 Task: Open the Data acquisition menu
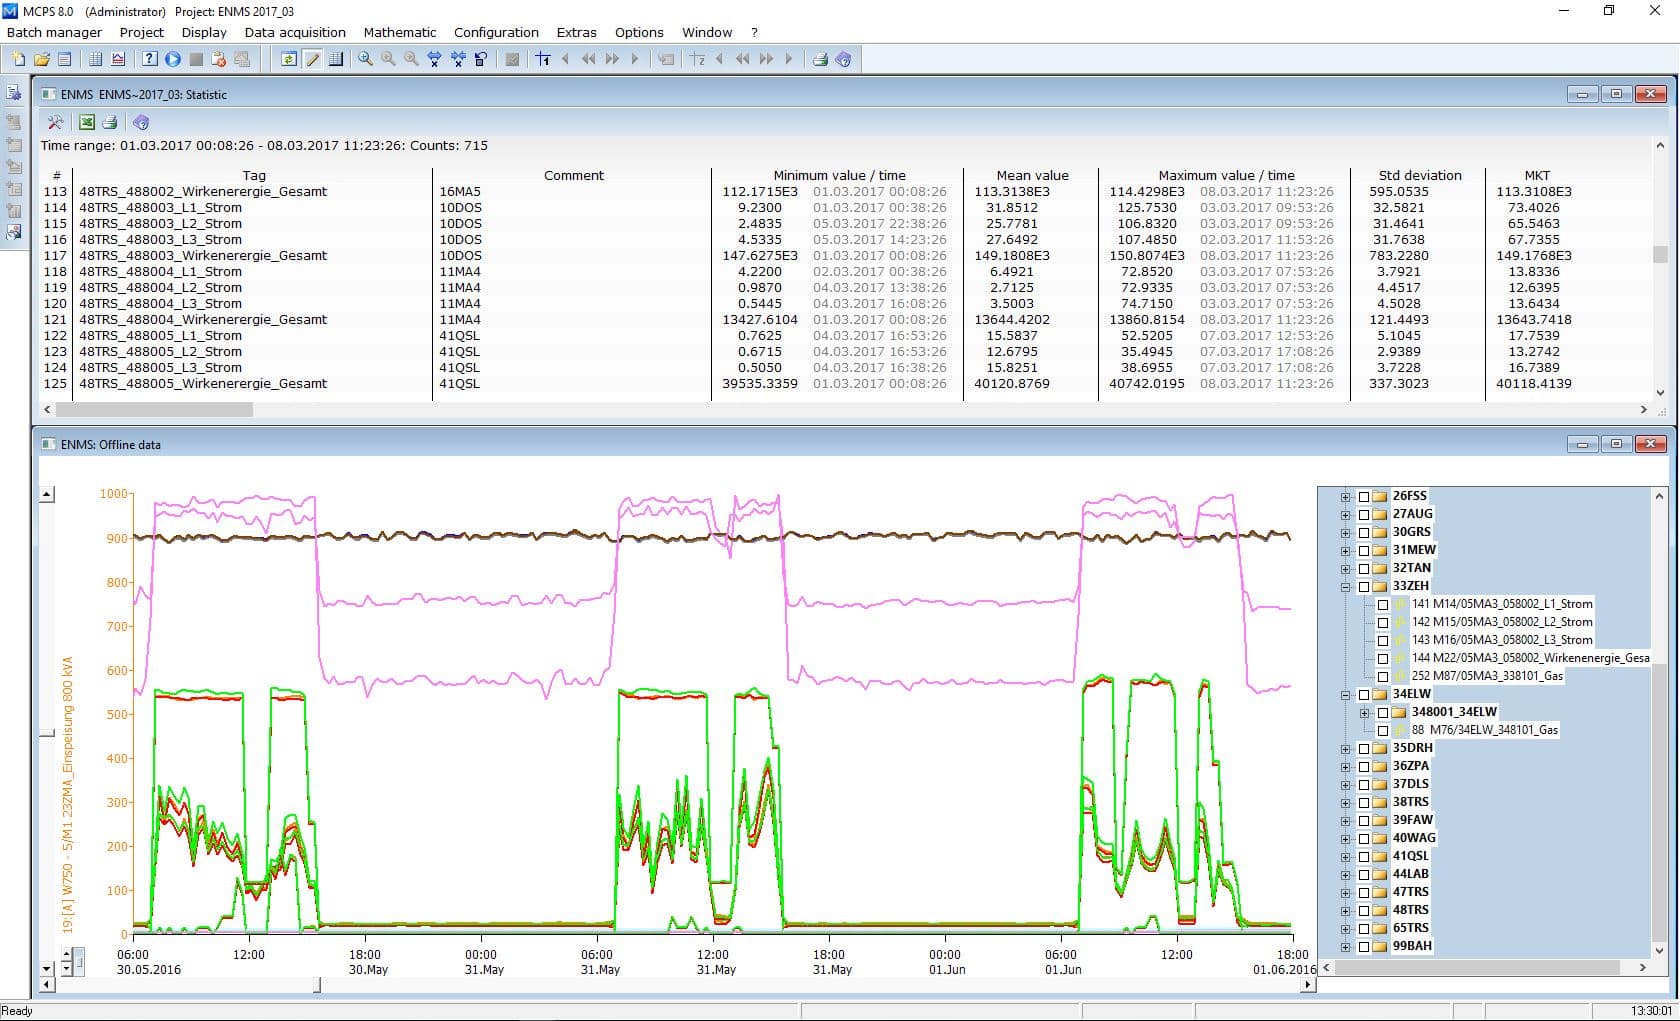coord(295,32)
